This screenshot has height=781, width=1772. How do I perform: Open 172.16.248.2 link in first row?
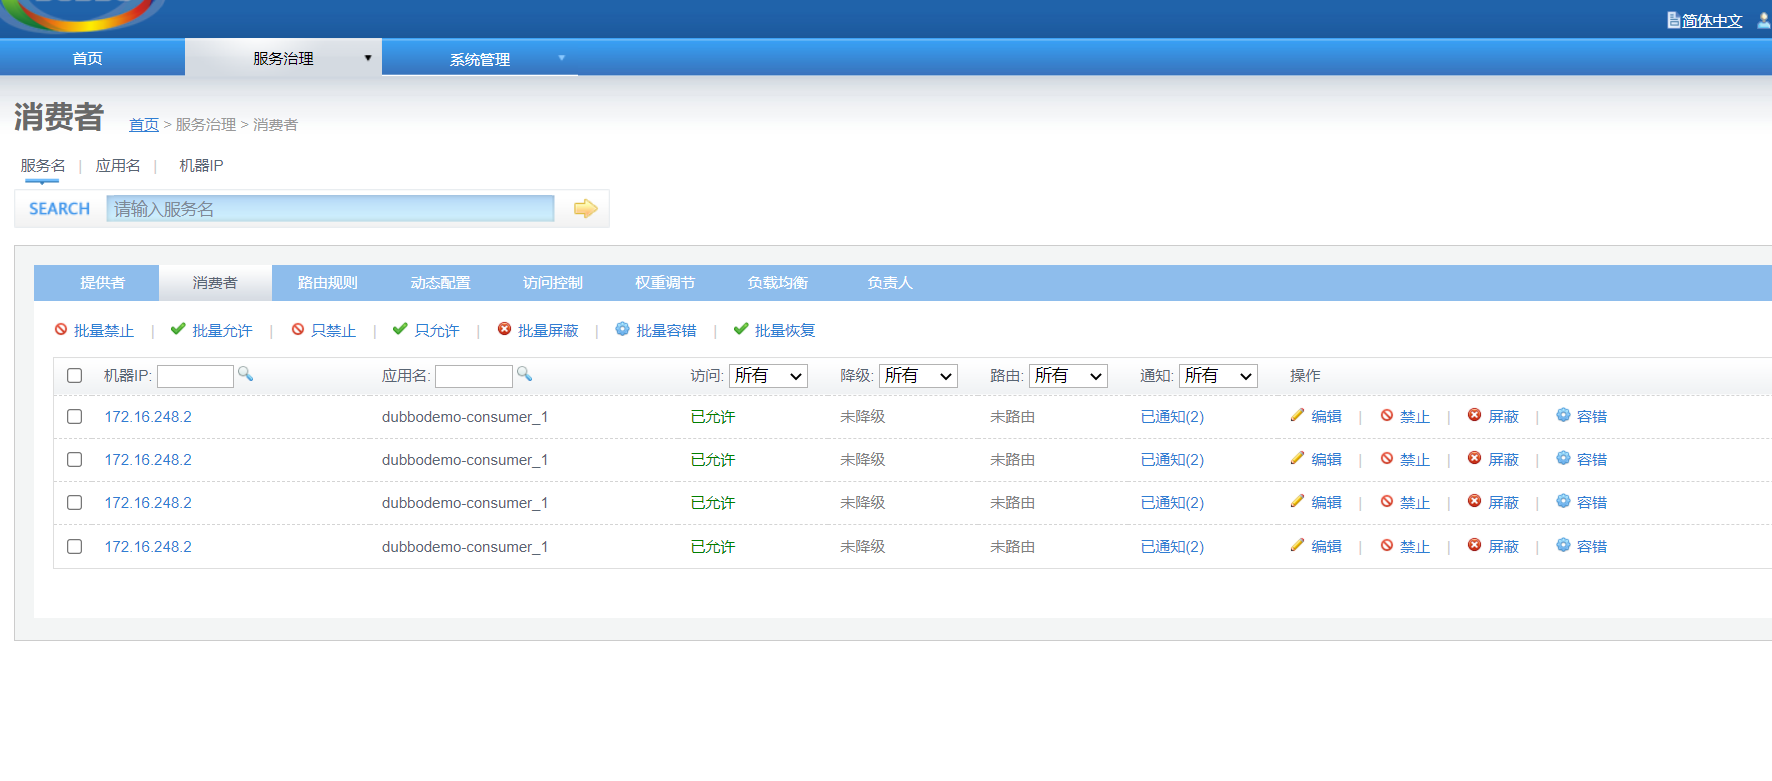148,416
